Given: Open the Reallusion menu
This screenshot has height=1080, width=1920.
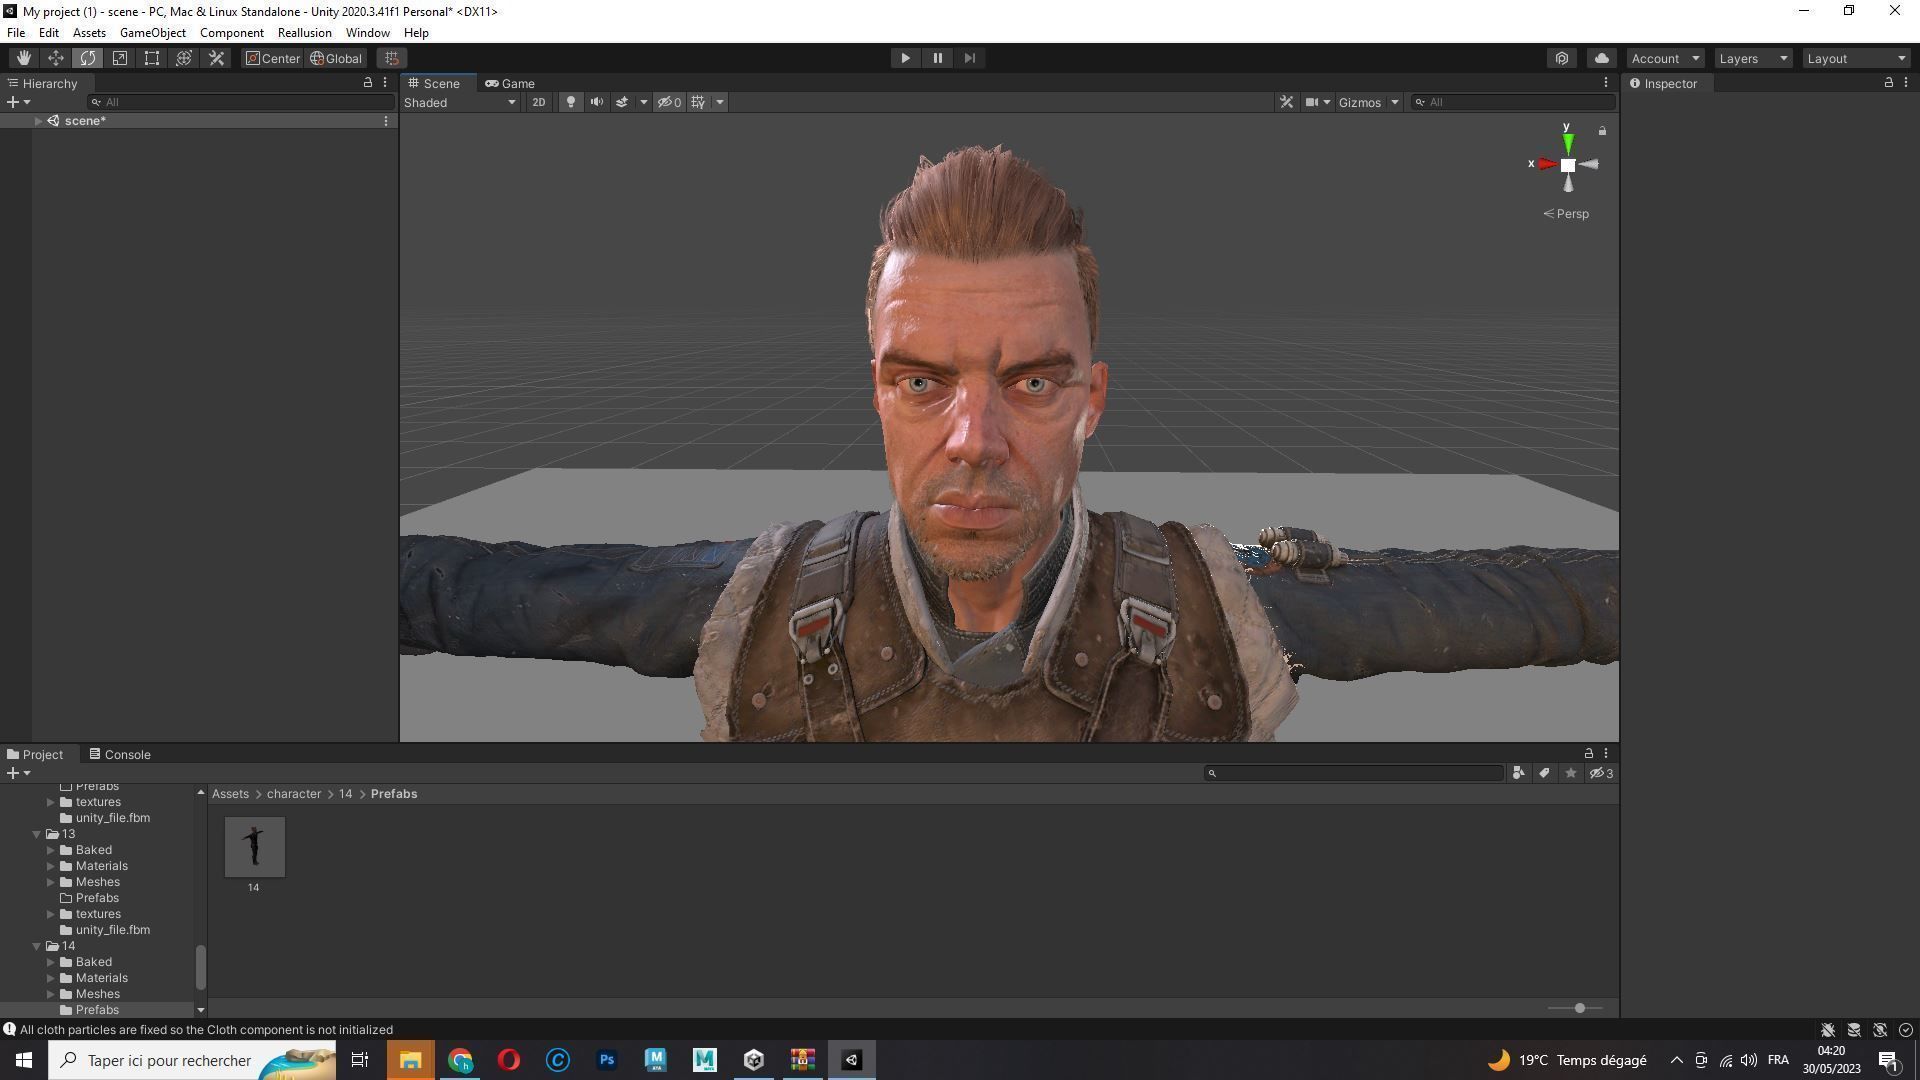Looking at the screenshot, I should coord(304,32).
